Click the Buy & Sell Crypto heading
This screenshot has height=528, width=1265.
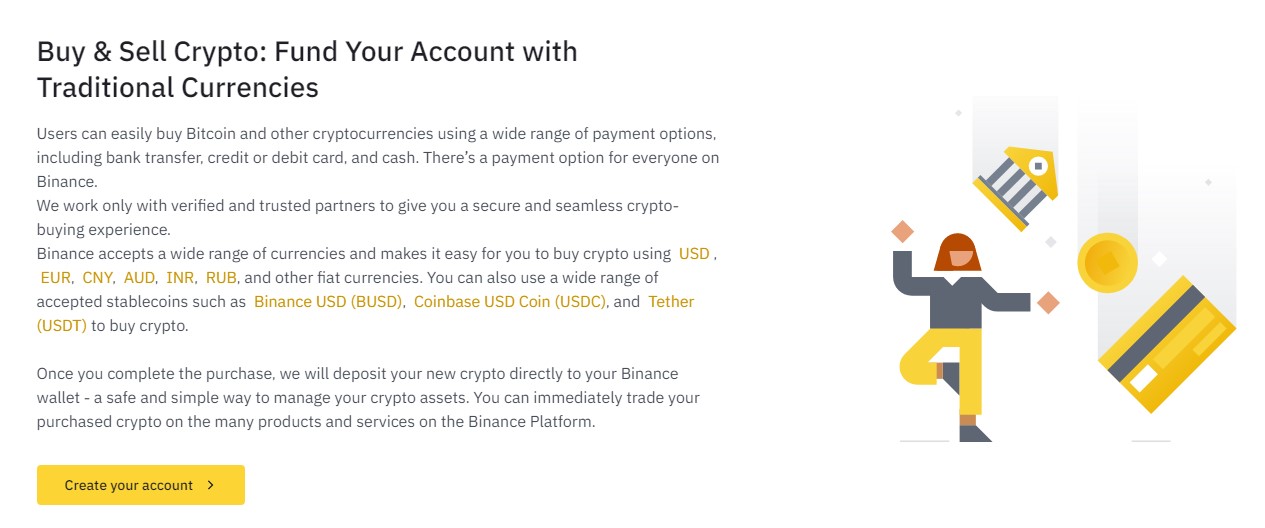(x=307, y=69)
